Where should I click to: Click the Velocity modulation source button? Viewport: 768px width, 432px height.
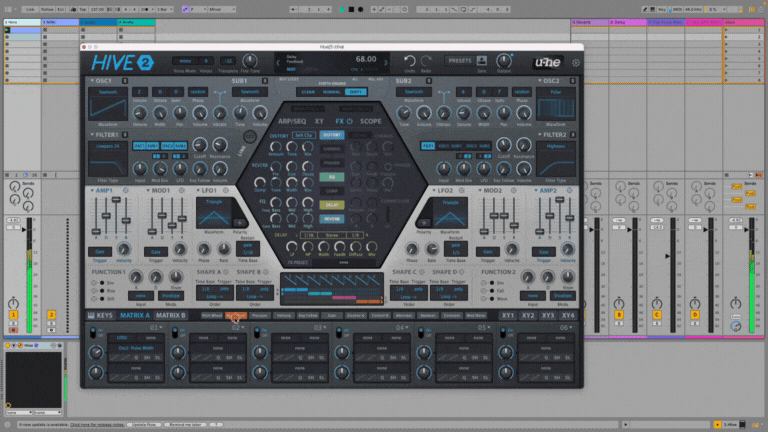click(x=284, y=316)
